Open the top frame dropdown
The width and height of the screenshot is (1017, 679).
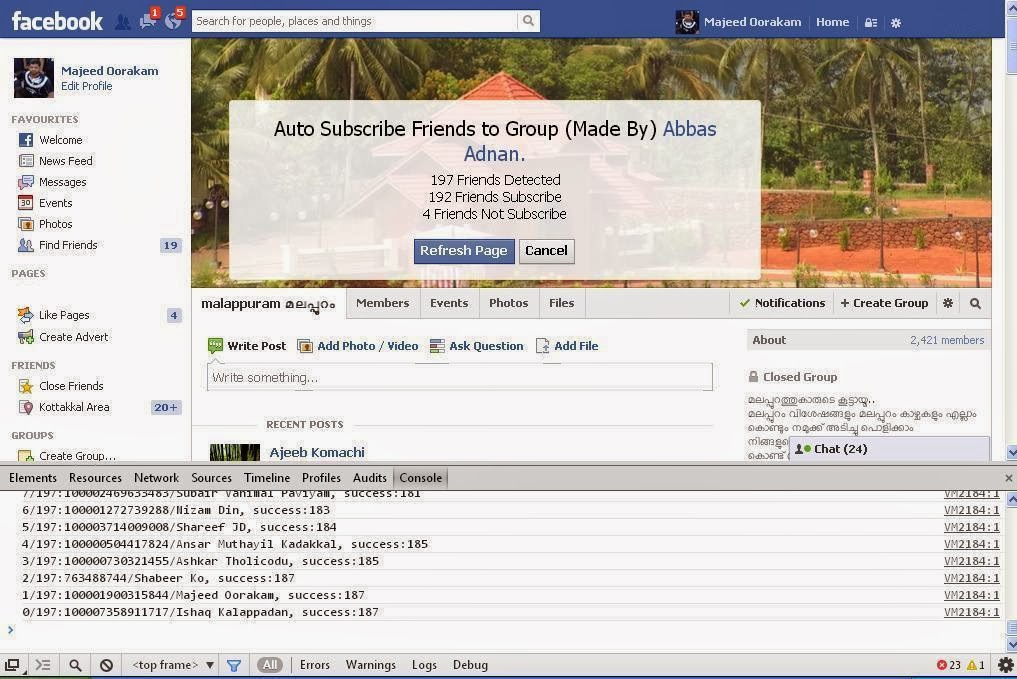click(173, 665)
